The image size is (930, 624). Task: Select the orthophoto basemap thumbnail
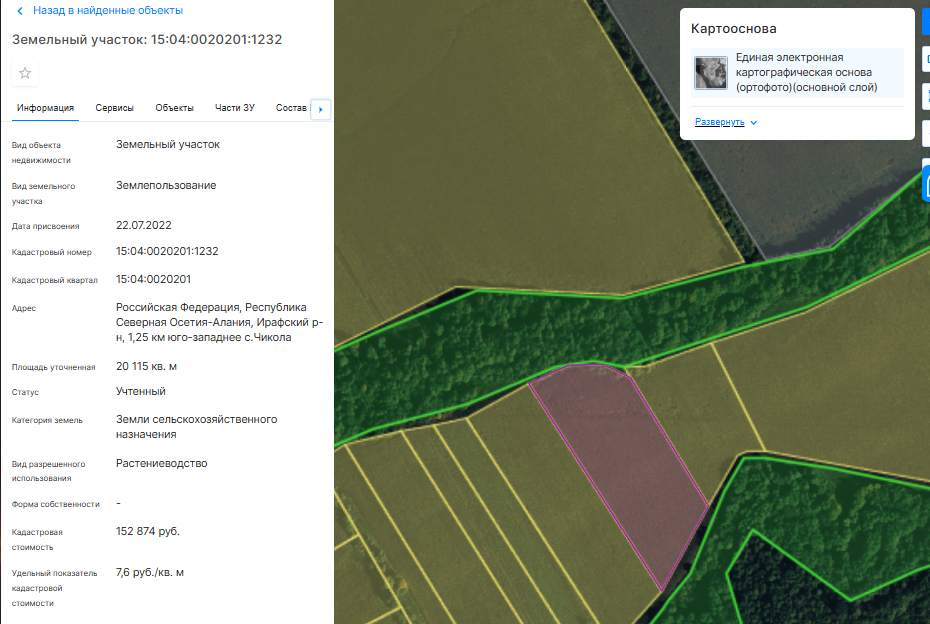click(x=711, y=72)
